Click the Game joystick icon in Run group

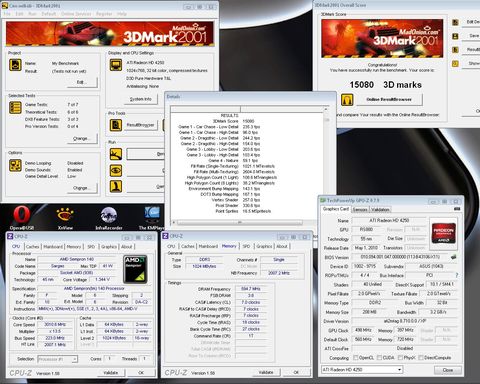pyautogui.click(x=116, y=186)
